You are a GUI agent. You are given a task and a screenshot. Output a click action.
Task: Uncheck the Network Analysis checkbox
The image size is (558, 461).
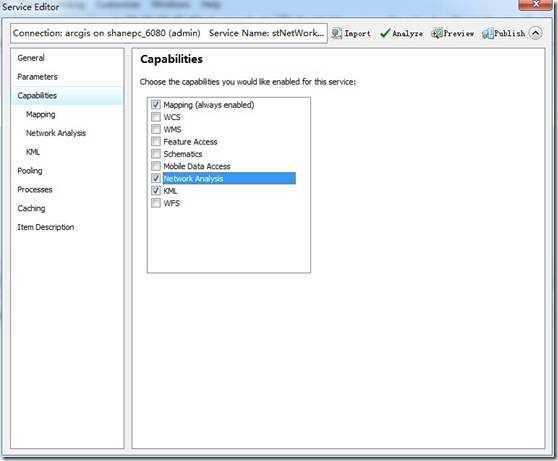156,178
